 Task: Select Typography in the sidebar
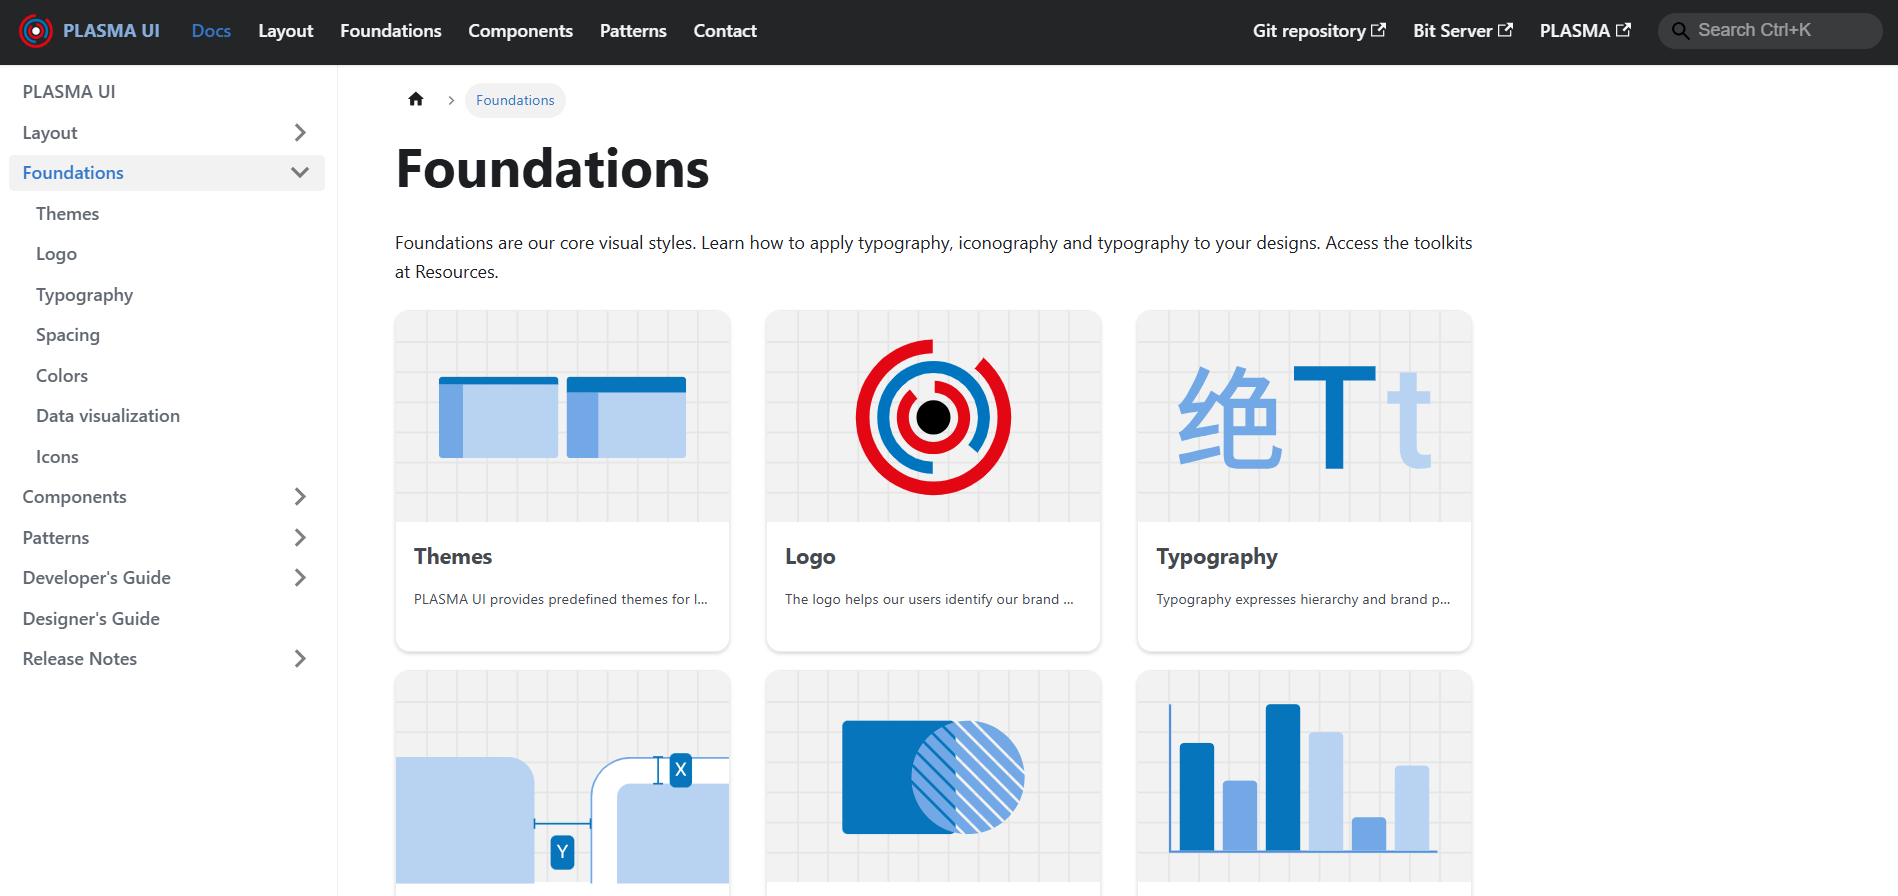pyautogui.click(x=84, y=295)
